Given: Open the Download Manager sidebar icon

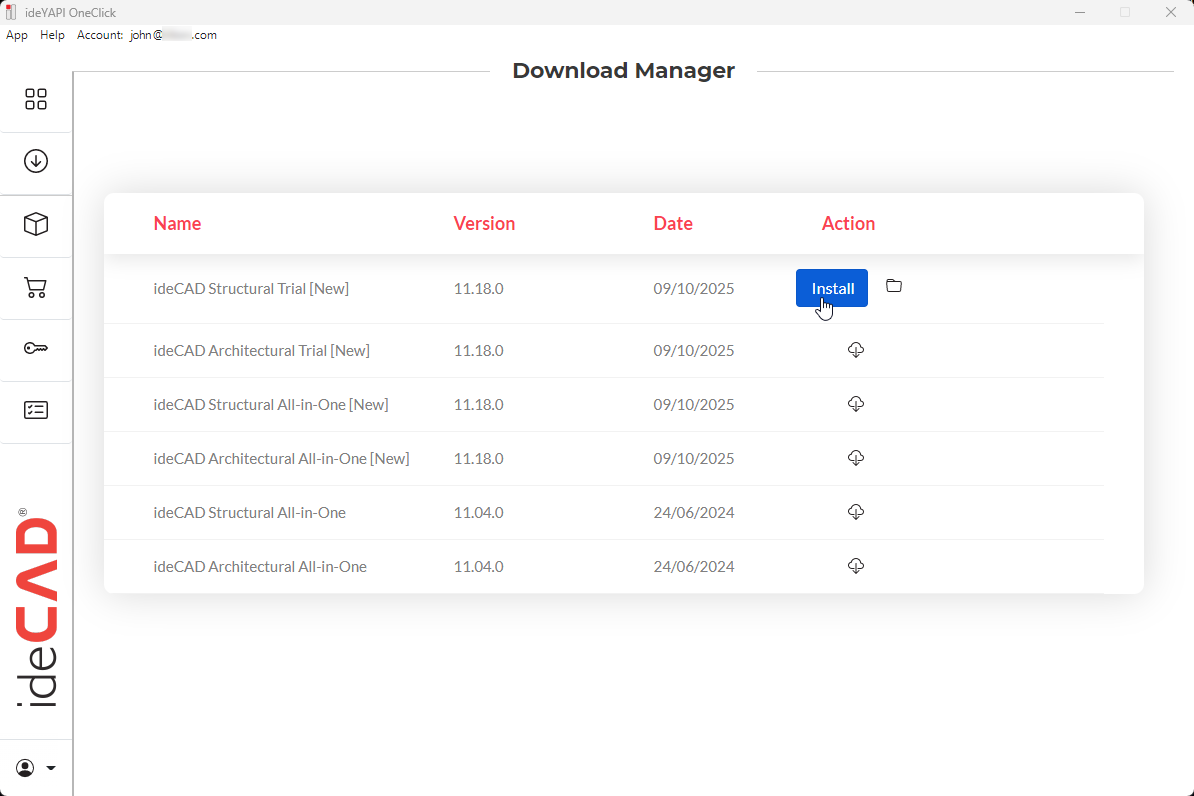Looking at the screenshot, I should [x=36, y=161].
